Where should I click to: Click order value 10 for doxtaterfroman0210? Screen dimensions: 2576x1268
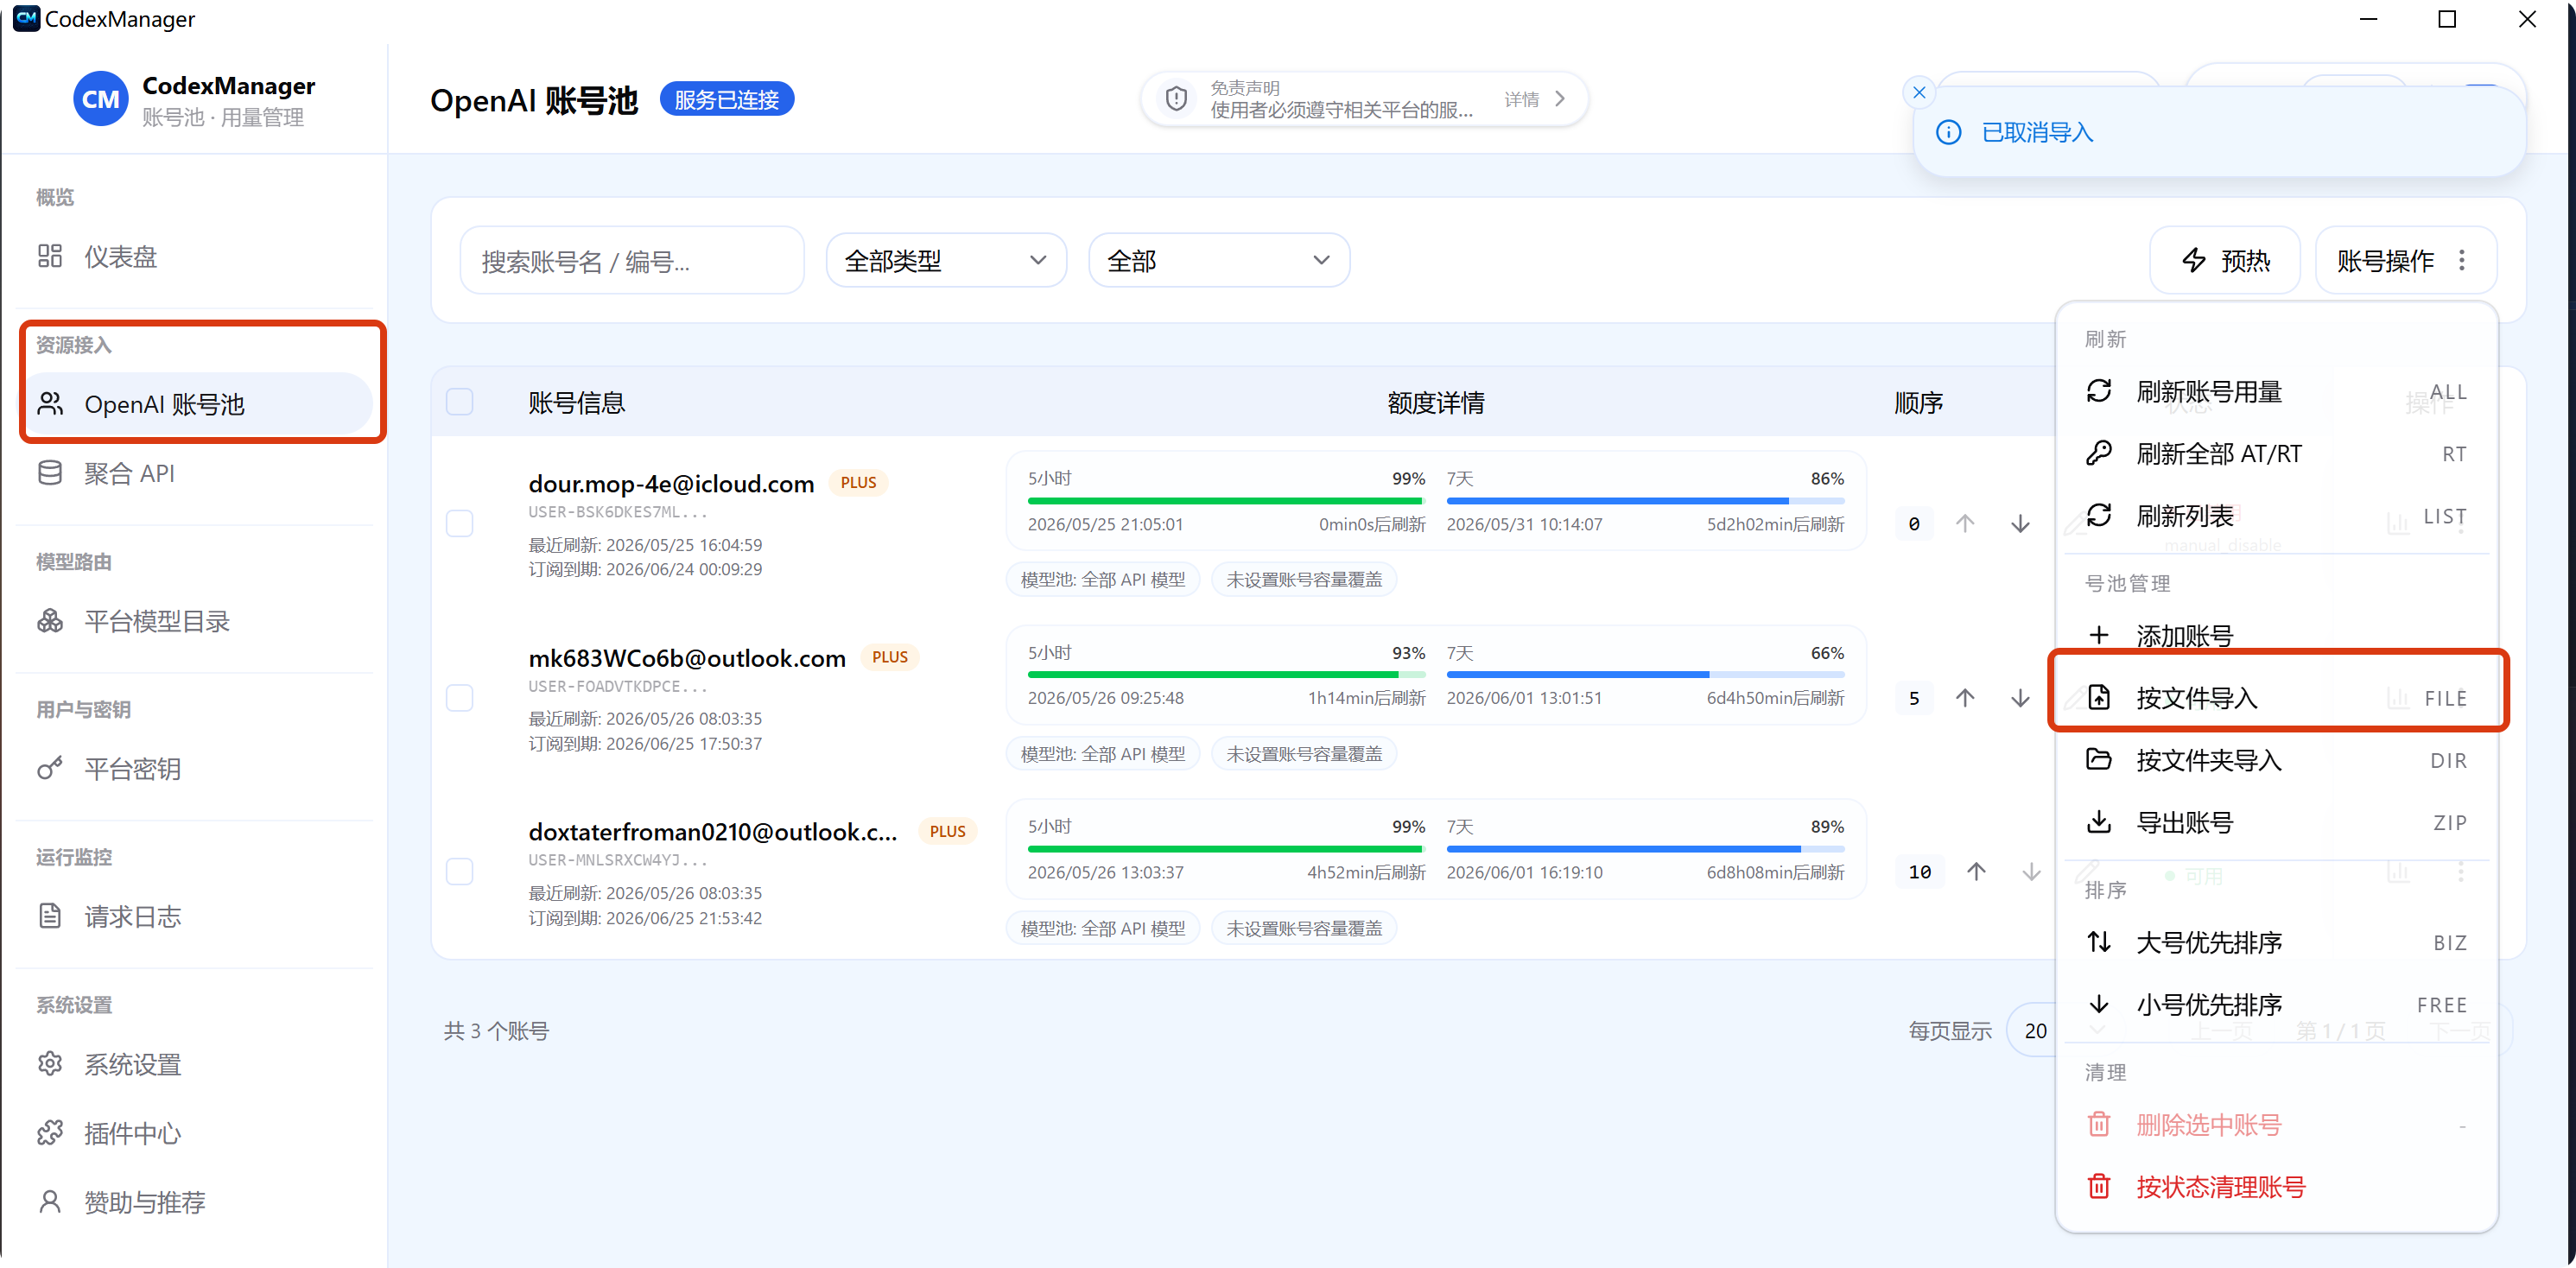(1919, 871)
